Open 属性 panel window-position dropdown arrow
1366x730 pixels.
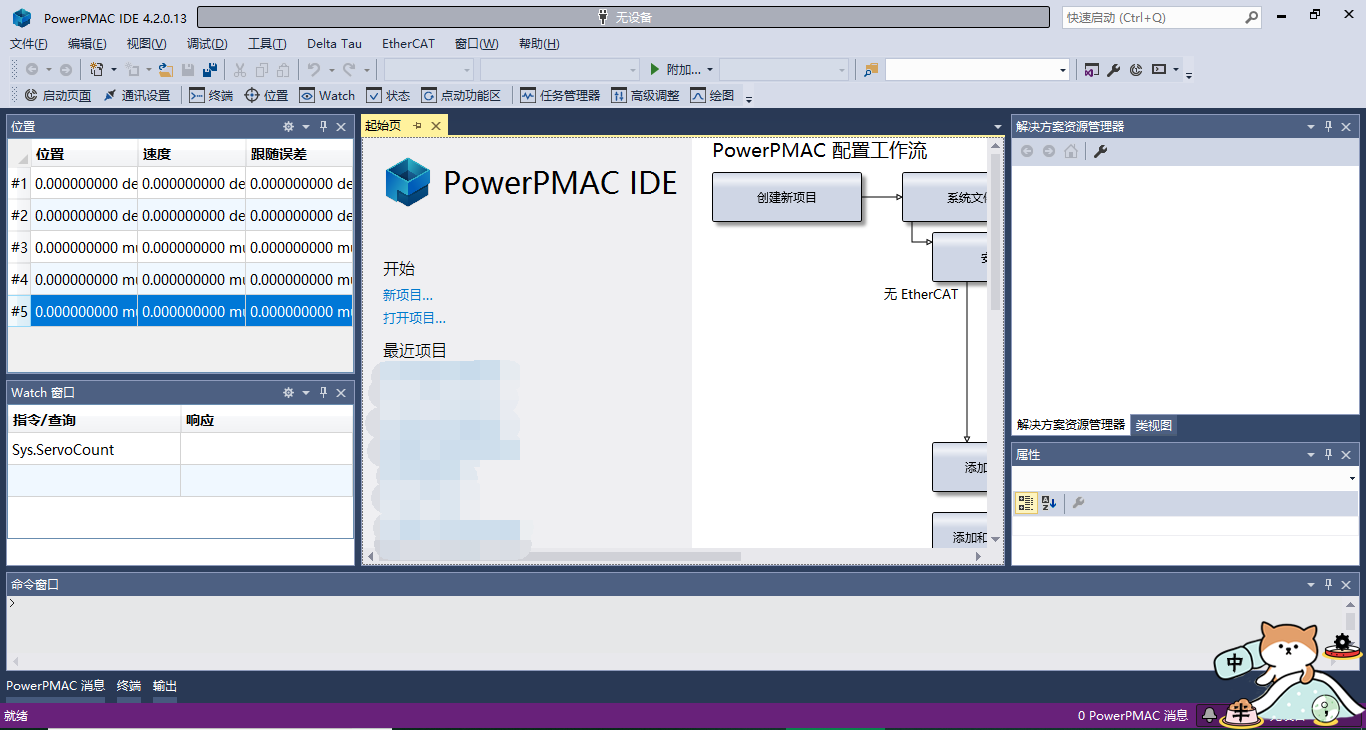pyautogui.click(x=1311, y=455)
